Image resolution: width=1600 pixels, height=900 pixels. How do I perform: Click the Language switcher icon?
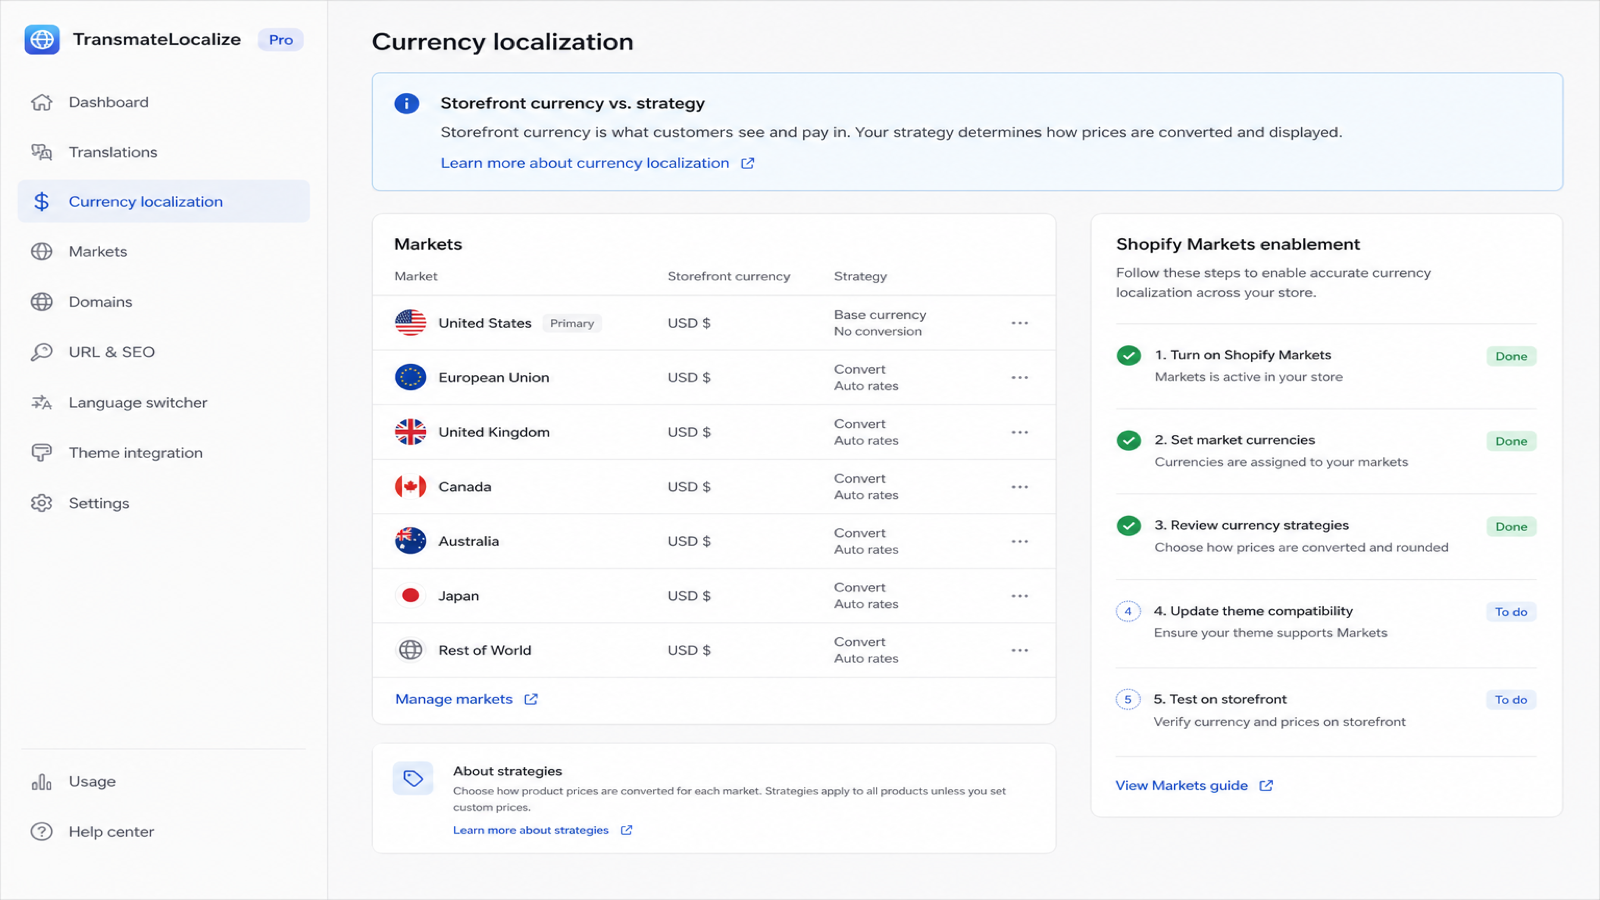(x=41, y=403)
